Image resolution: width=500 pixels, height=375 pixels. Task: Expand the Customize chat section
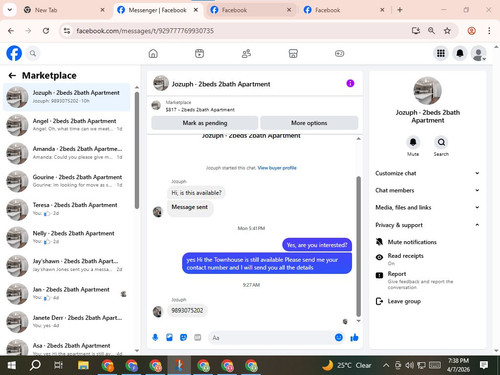[x=427, y=173]
